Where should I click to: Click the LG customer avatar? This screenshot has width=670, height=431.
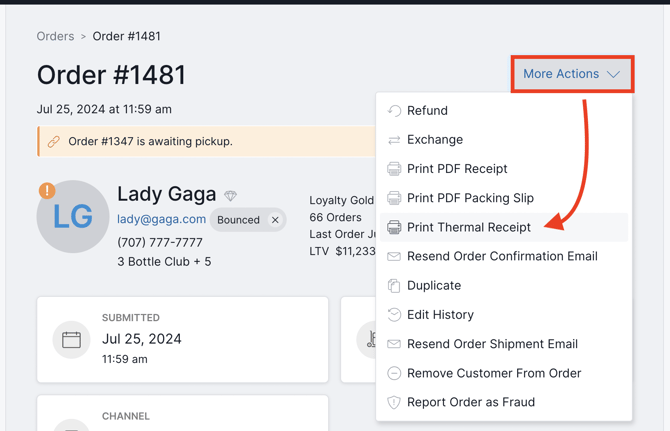[73, 217]
